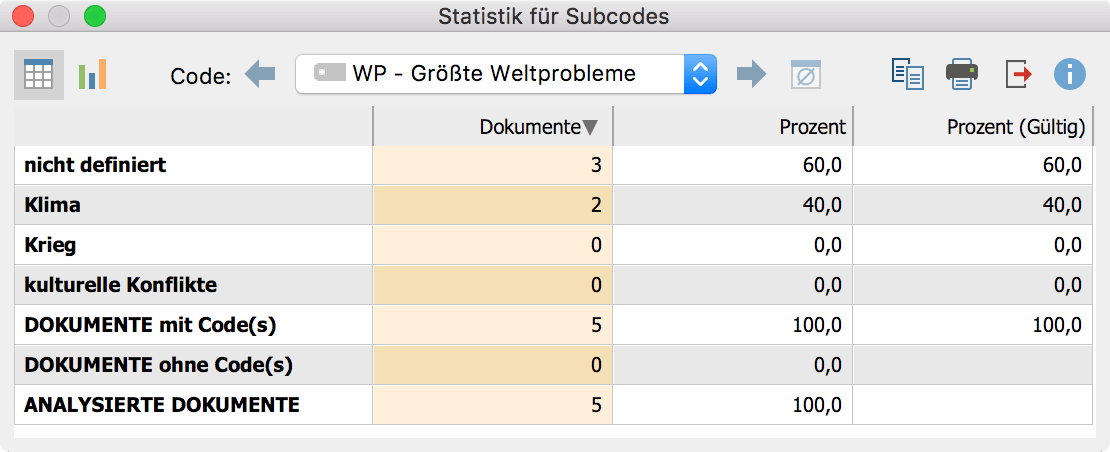
Task: Open the blue info help icon
Action: click(1070, 74)
